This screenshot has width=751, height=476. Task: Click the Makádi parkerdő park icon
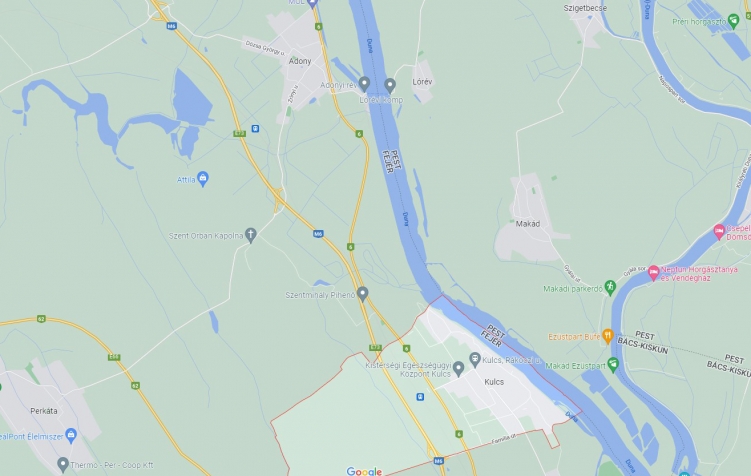[610, 287]
